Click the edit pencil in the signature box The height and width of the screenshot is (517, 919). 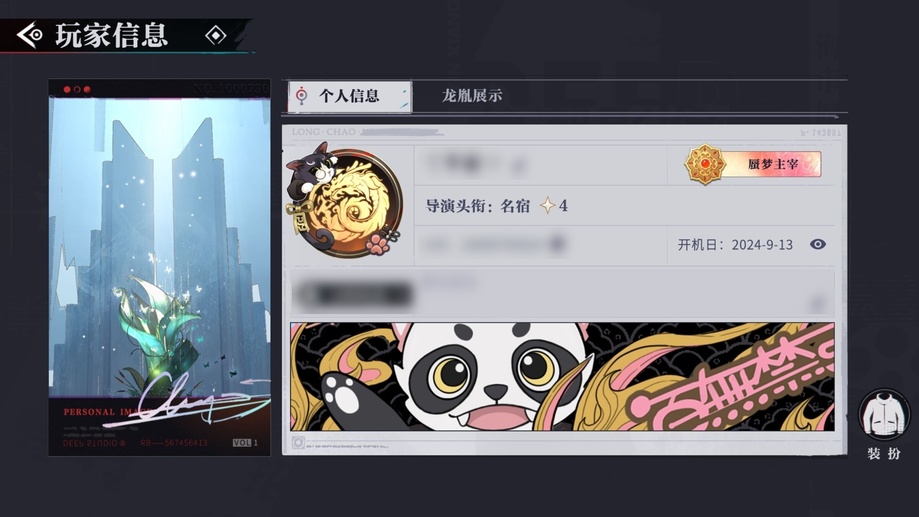click(x=816, y=303)
